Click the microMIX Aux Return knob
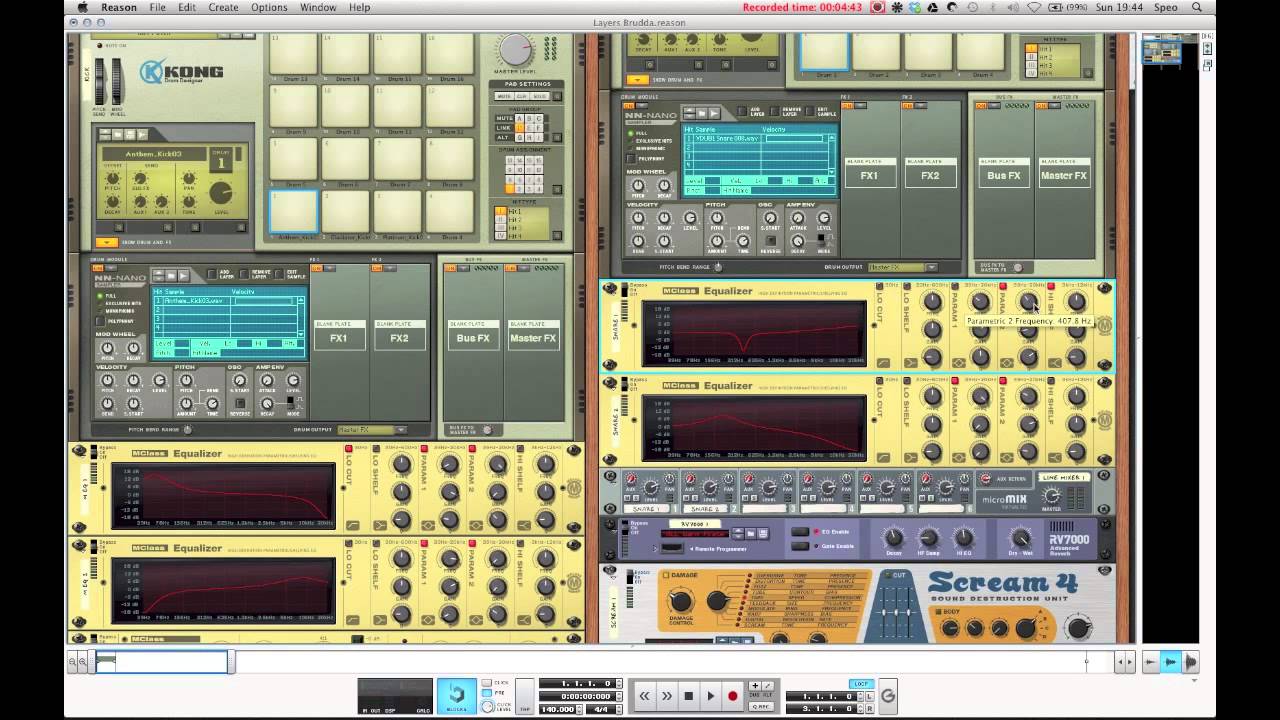This screenshot has height=720, width=1280. 985,479
